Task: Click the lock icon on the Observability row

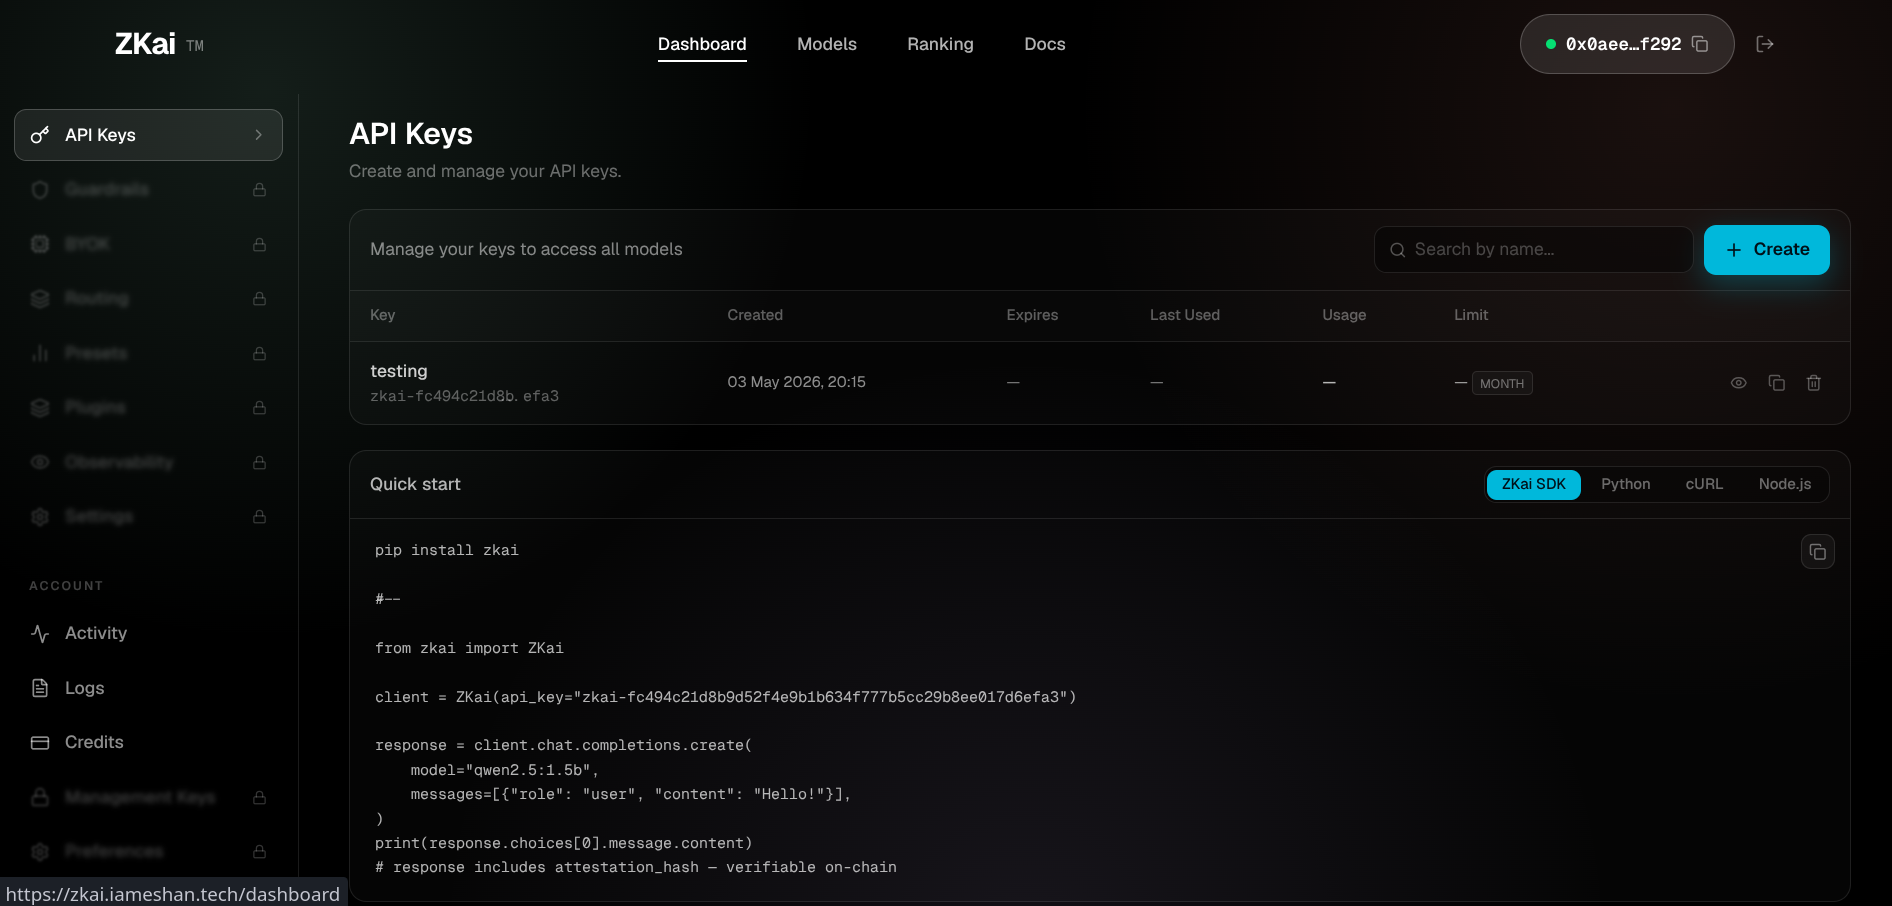Action: (x=259, y=462)
